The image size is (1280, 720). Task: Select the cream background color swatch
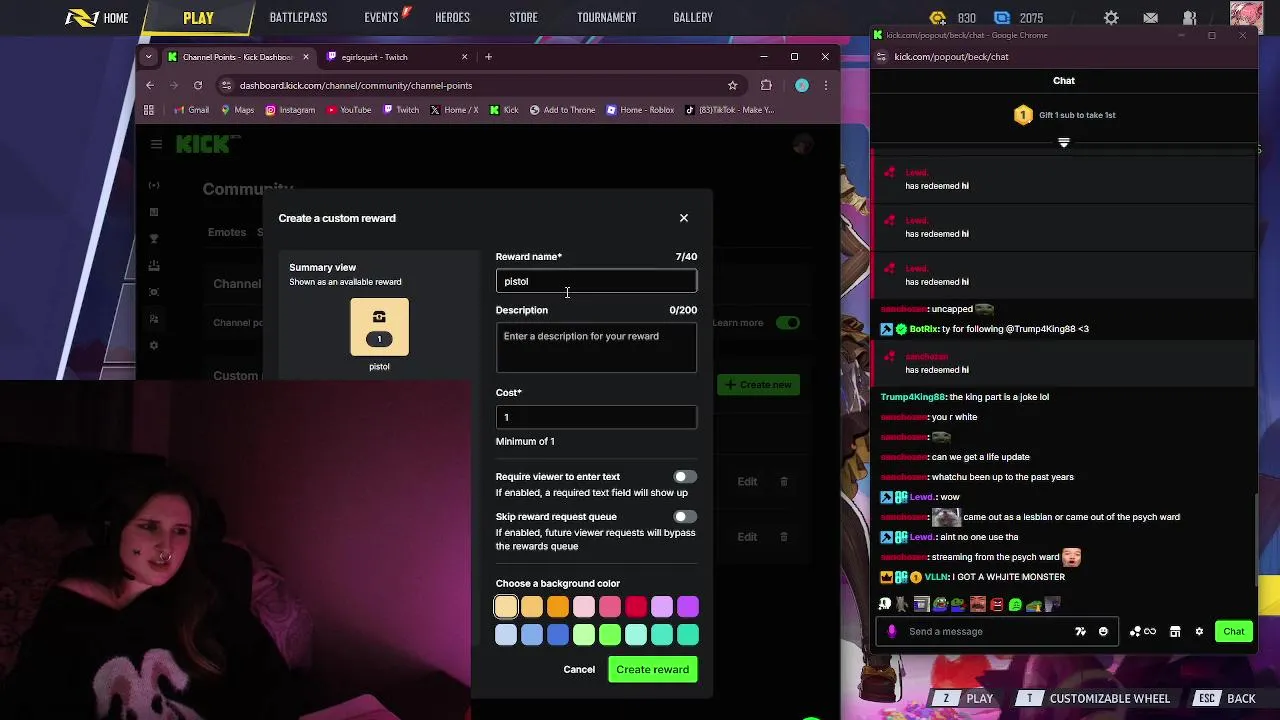coord(506,607)
